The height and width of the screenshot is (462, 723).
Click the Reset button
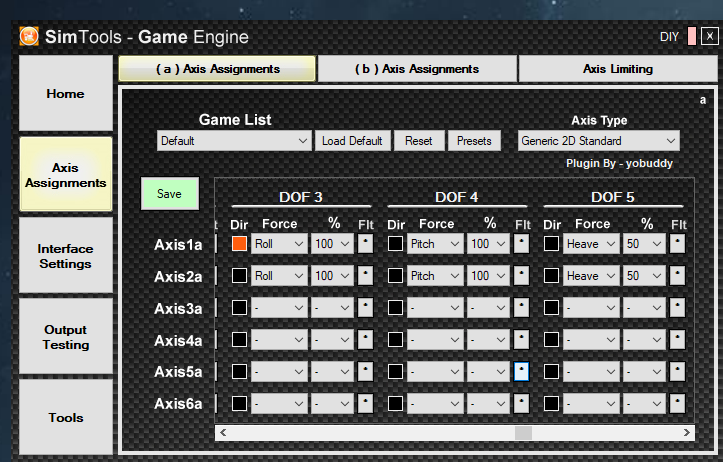pyautogui.click(x=419, y=141)
